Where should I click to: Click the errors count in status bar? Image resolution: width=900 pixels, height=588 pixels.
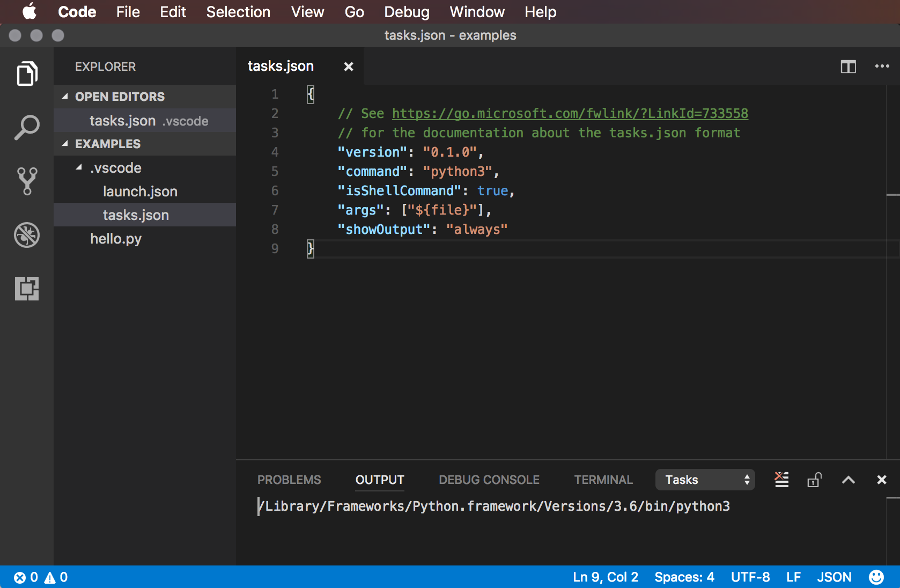pyautogui.click(x=26, y=577)
